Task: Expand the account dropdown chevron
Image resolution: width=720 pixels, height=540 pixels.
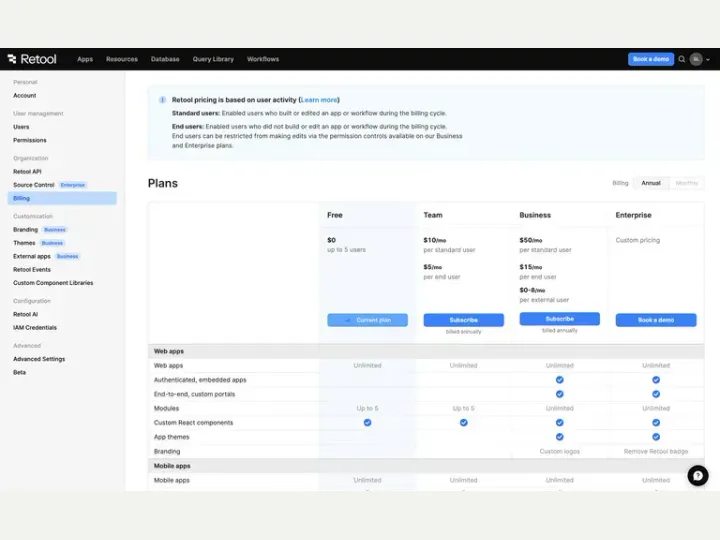Action: (x=708, y=59)
